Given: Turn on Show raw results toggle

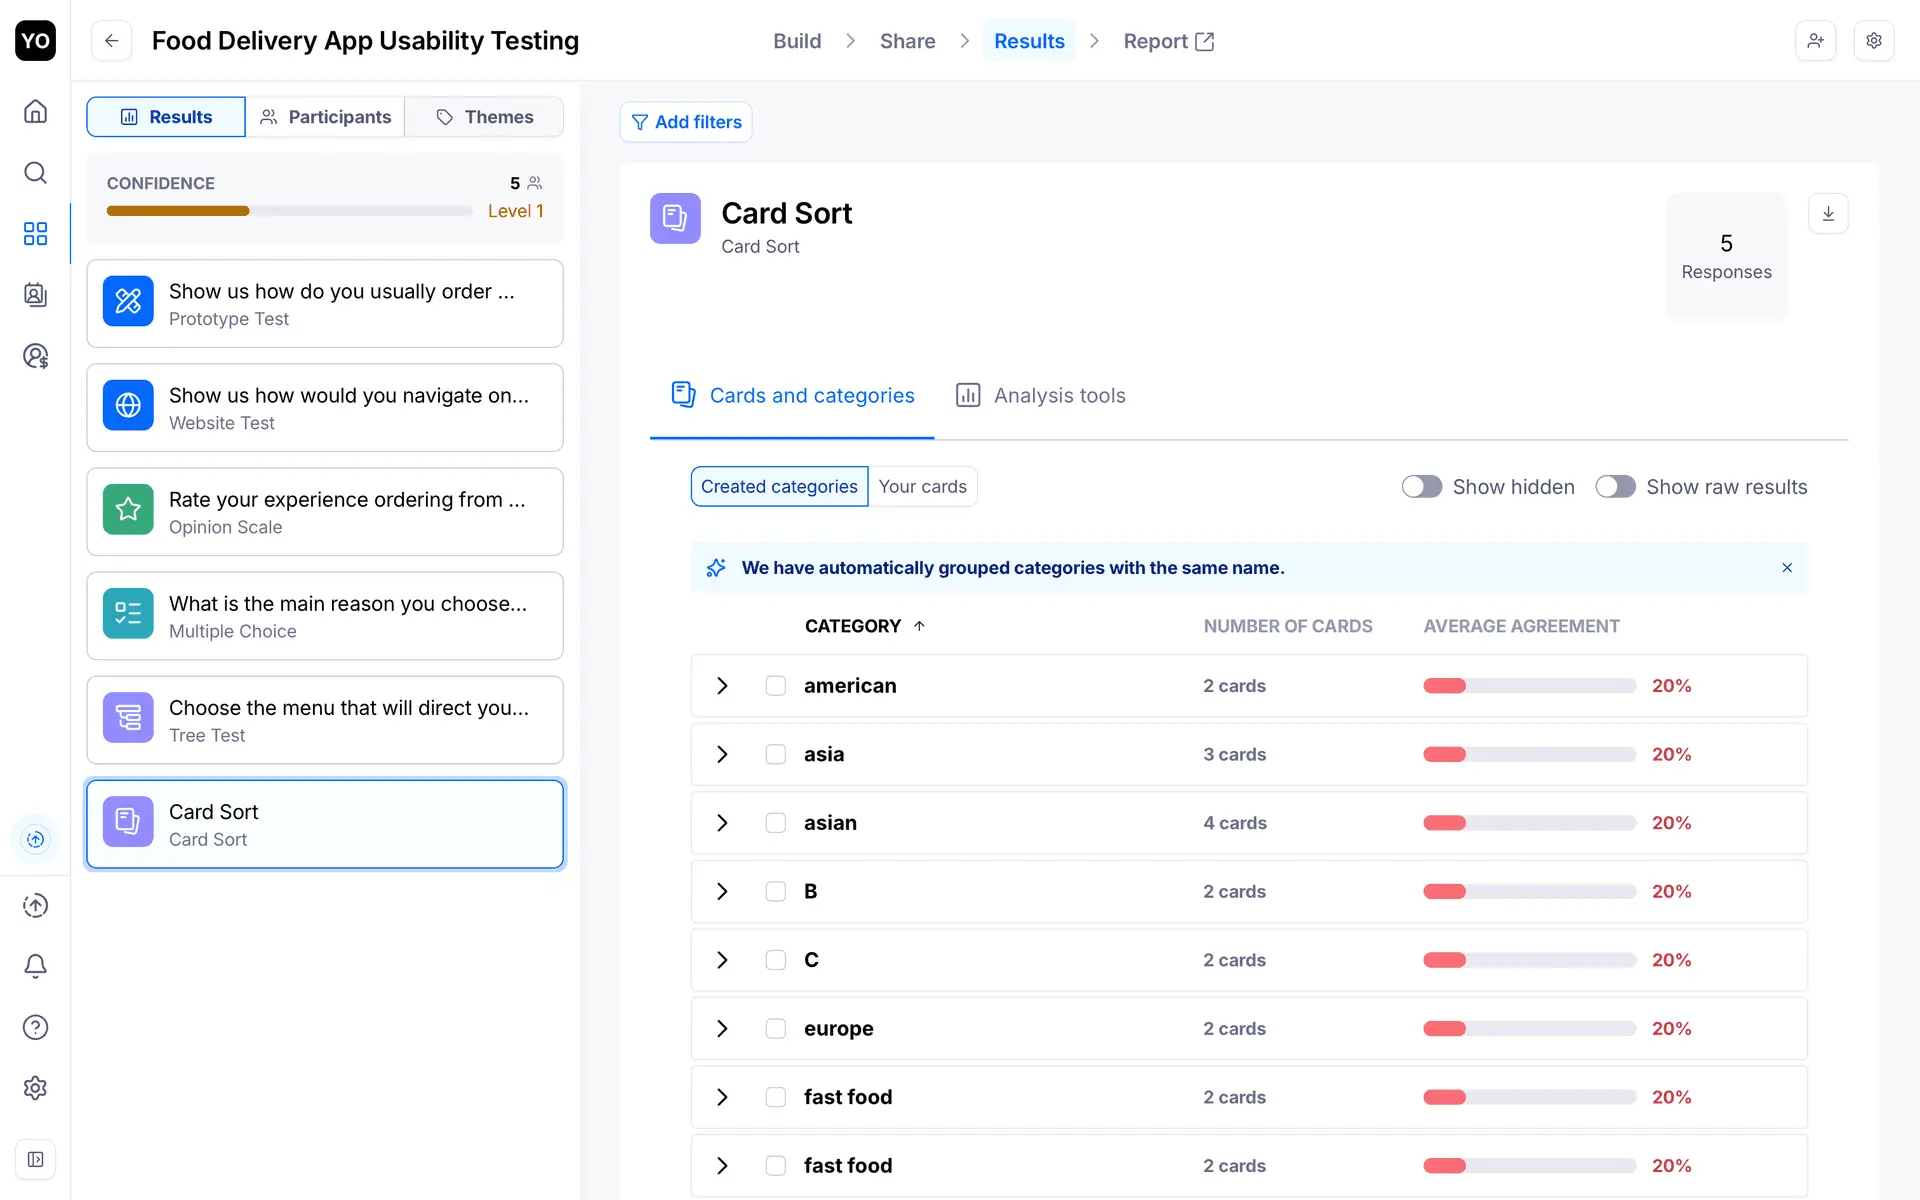Looking at the screenshot, I should pos(1614,487).
